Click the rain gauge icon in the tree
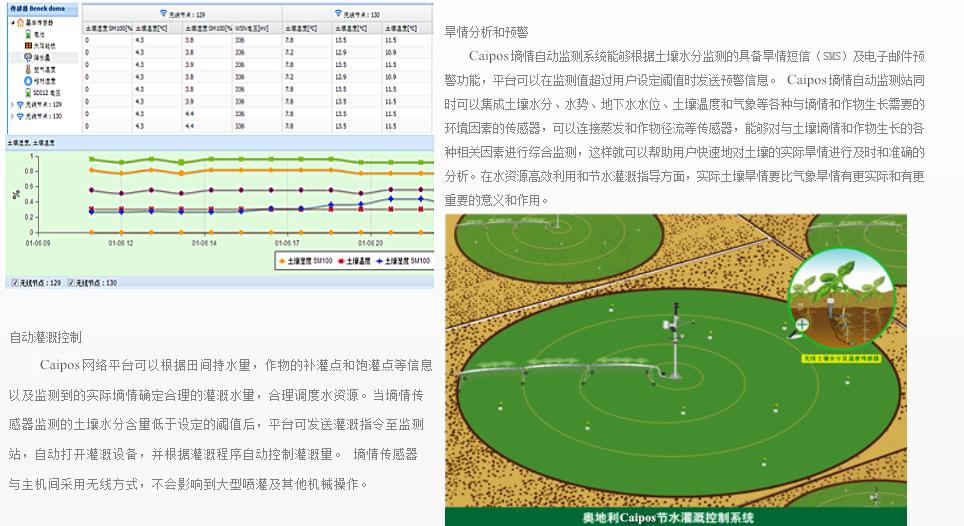Viewport: 964px width, 526px height. (x=28, y=57)
